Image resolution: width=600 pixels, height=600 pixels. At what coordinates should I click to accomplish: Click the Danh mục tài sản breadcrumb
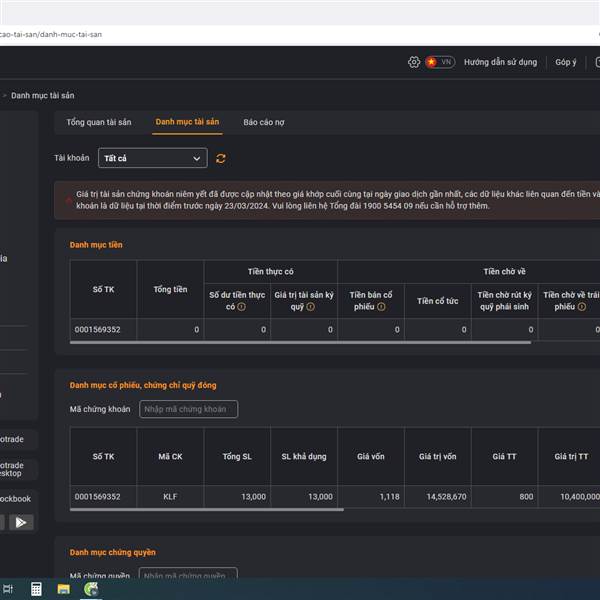[x=42, y=95]
